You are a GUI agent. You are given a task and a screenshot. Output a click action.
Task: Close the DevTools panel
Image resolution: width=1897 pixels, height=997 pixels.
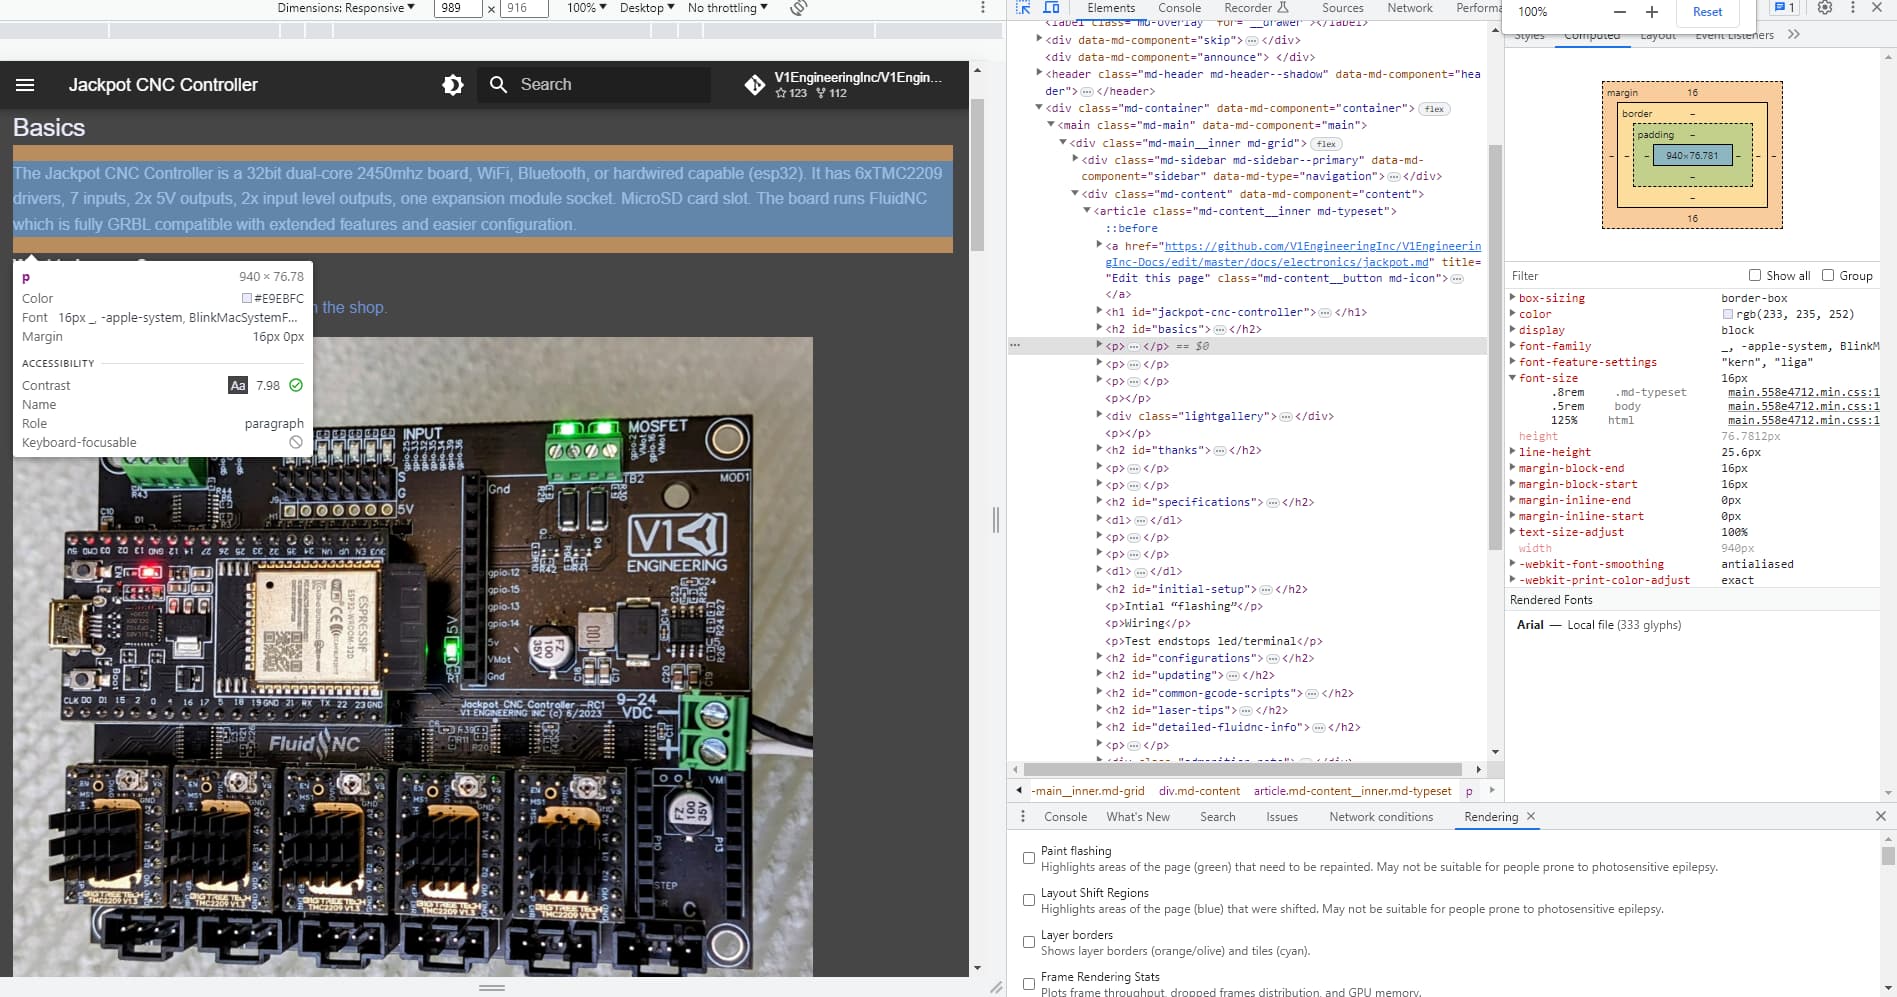1877,8
